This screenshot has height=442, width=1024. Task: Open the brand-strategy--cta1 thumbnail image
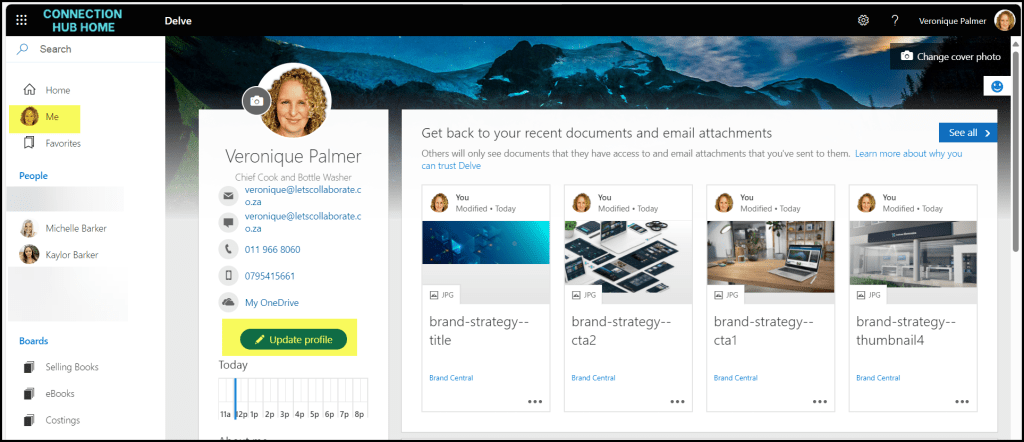coord(770,257)
